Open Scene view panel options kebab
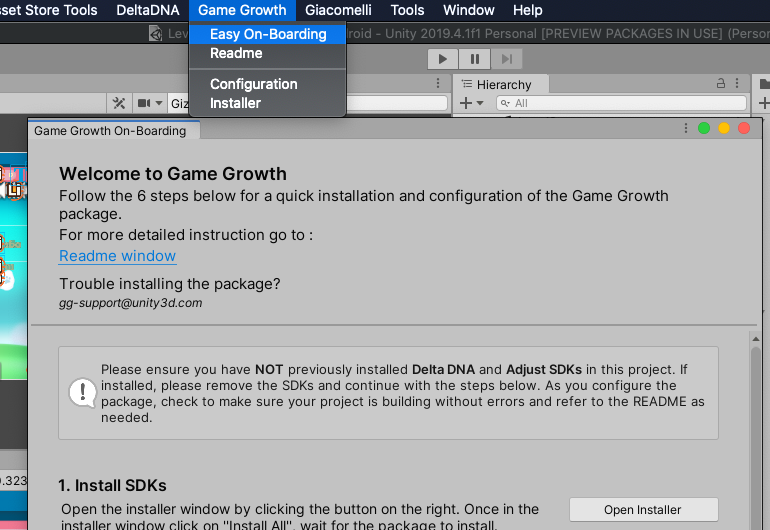The height and width of the screenshot is (530, 770). tap(438, 84)
